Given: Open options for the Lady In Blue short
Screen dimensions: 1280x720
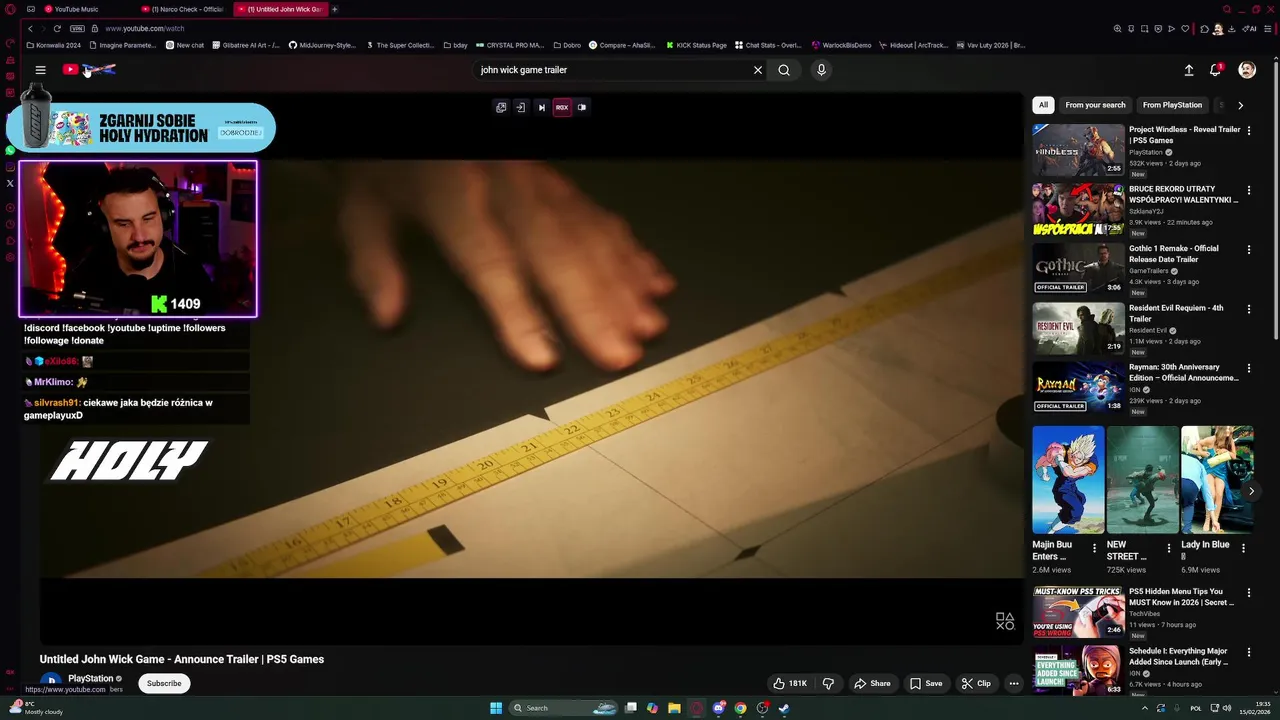Looking at the screenshot, I should (x=1243, y=548).
